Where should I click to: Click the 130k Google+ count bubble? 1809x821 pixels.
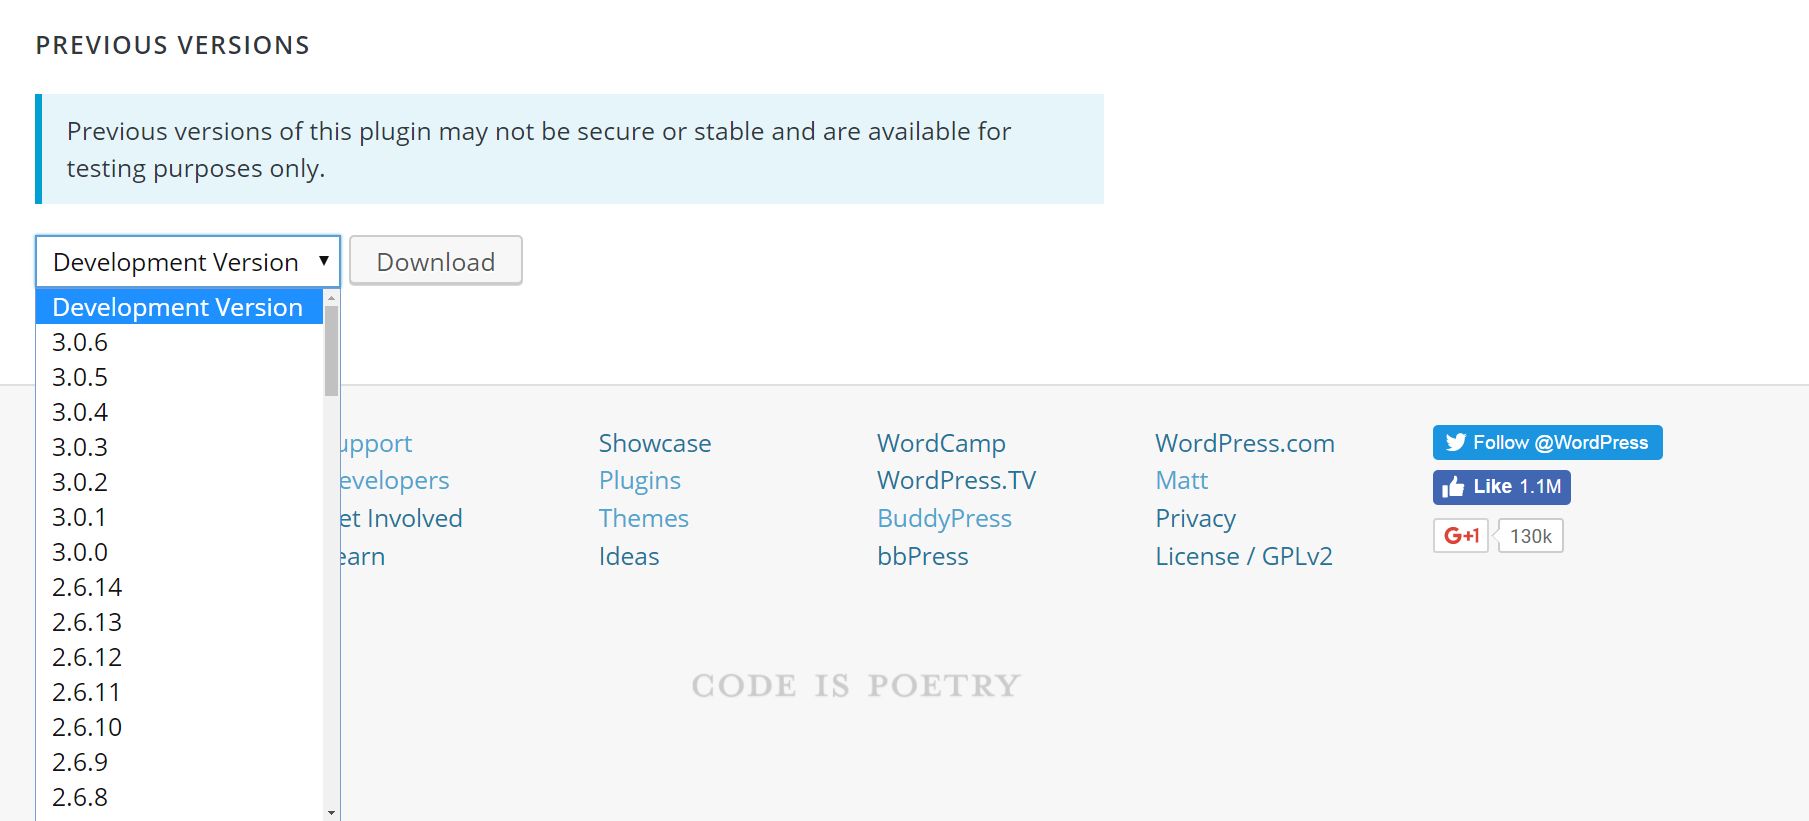coord(1530,536)
